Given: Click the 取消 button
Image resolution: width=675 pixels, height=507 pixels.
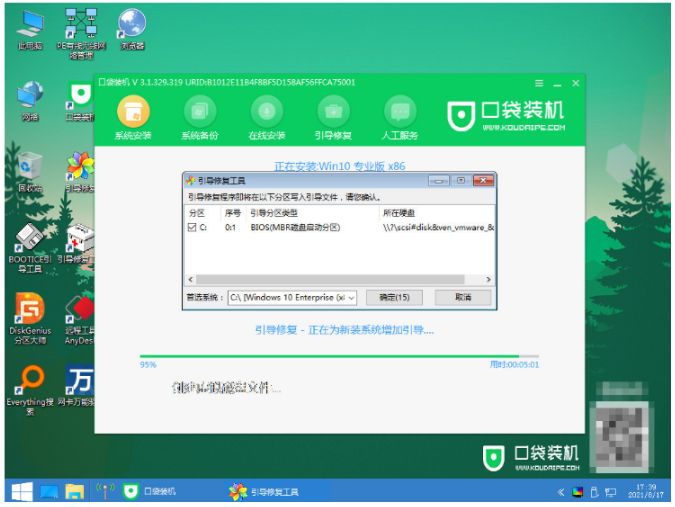Looking at the screenshot, I should click(x=462, y=298).
